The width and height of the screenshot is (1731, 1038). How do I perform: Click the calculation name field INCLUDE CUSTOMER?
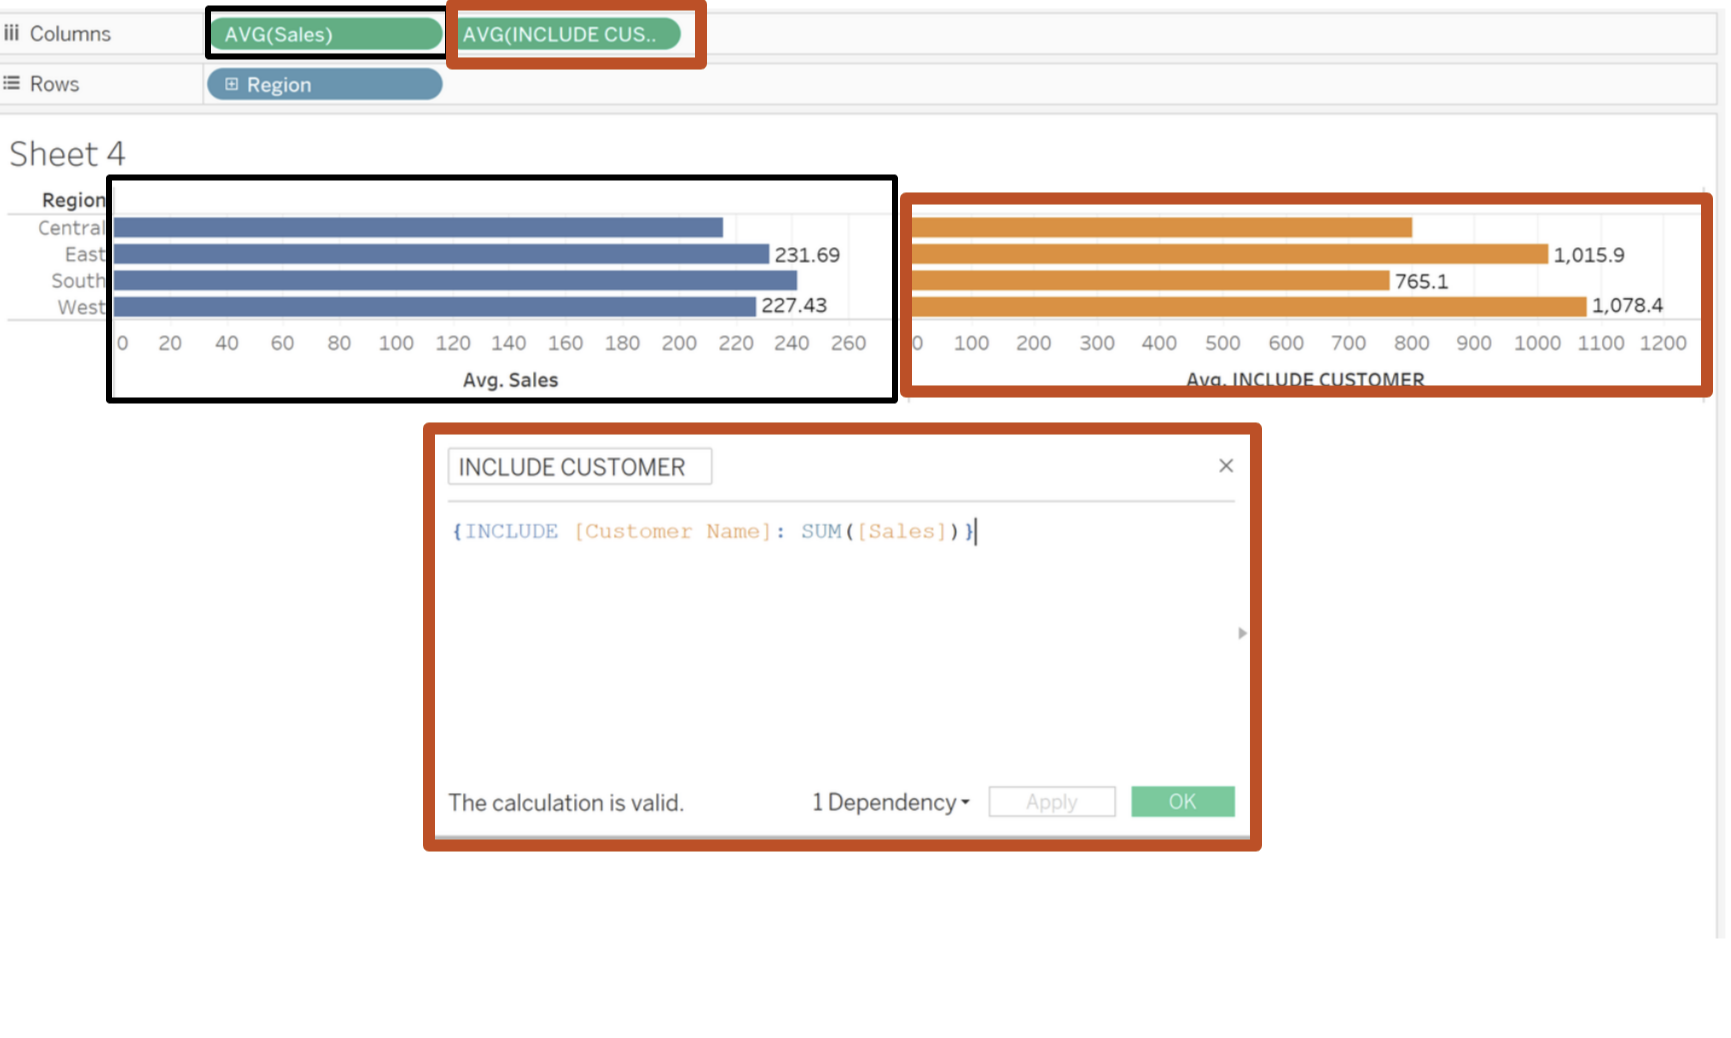click(580, 467)
